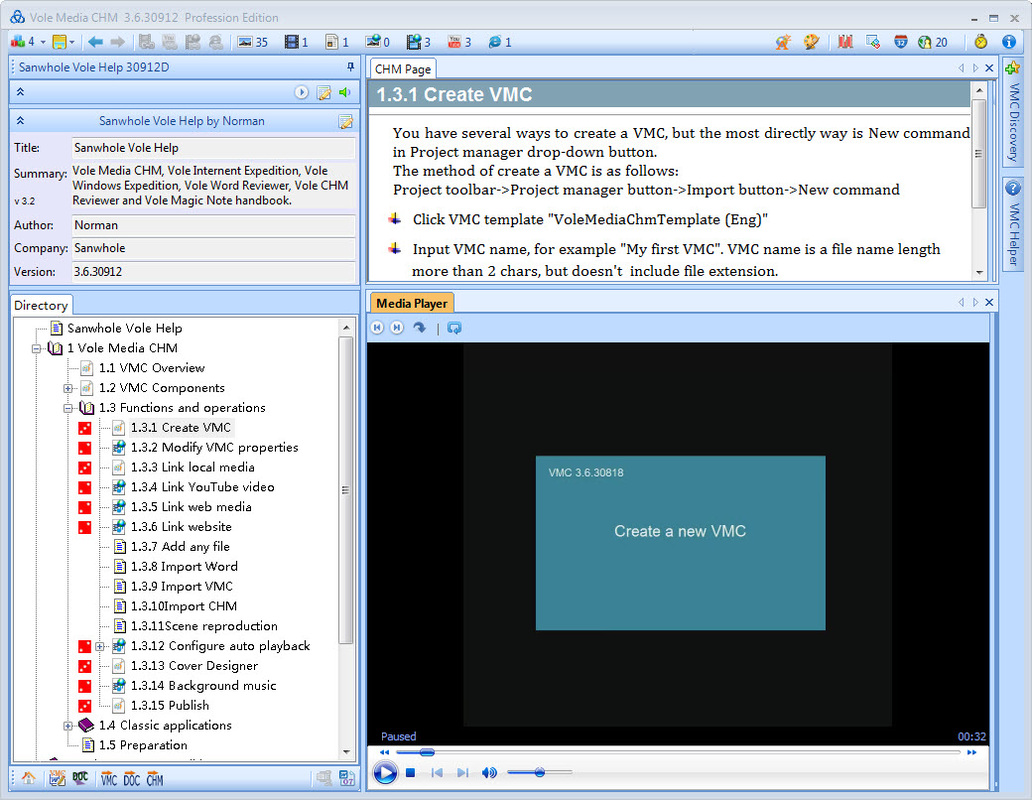Toggle red marker beside 1.3.13 Cover Designer
1032x800 pixels.
pyautogui.click(x=85, y=666)
